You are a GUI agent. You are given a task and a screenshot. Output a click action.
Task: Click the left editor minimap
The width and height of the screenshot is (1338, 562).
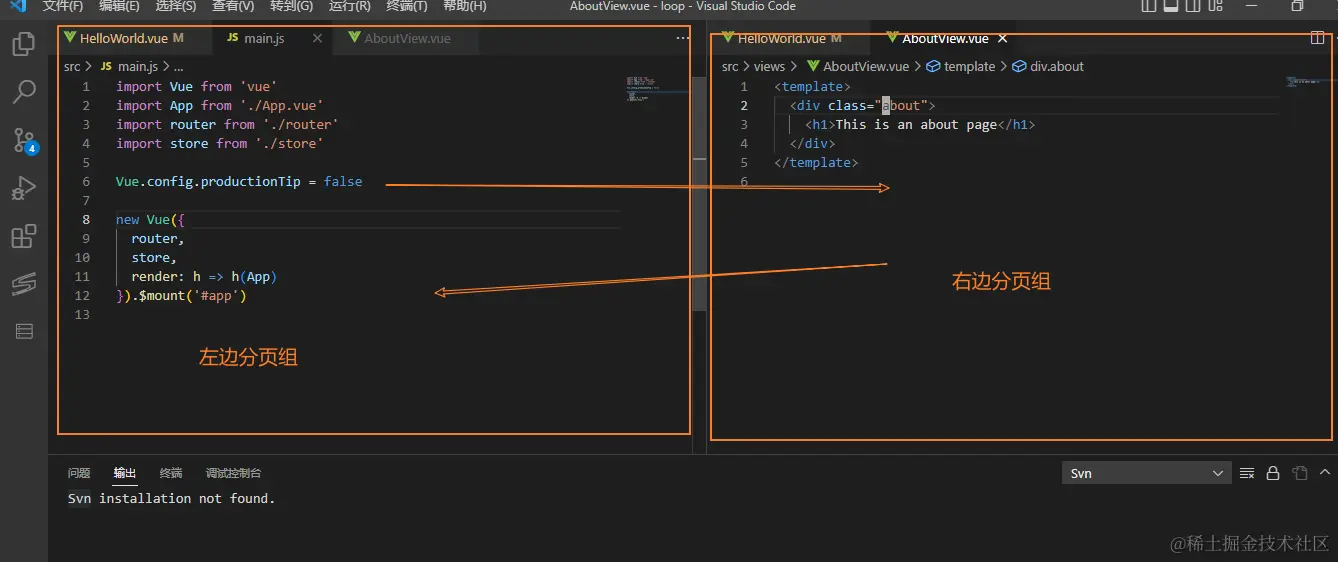pyautogui.click(x=657, y=88)
